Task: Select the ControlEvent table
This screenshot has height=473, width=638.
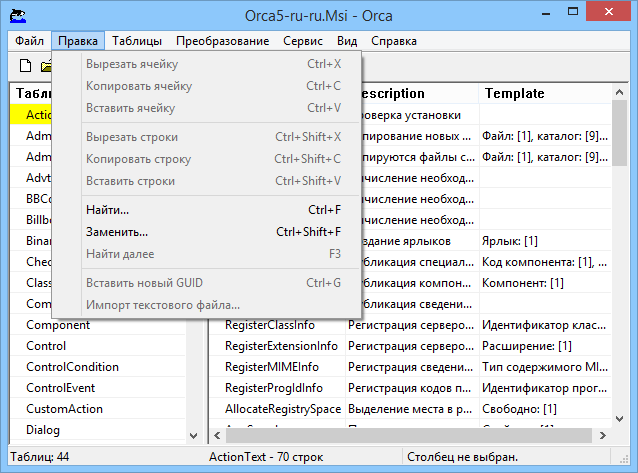Action: [60, 388]
